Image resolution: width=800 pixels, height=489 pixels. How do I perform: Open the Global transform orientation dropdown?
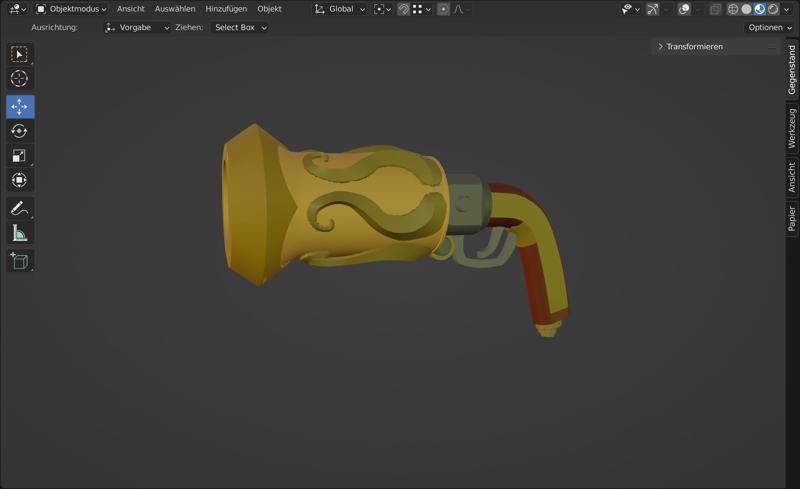340,9
